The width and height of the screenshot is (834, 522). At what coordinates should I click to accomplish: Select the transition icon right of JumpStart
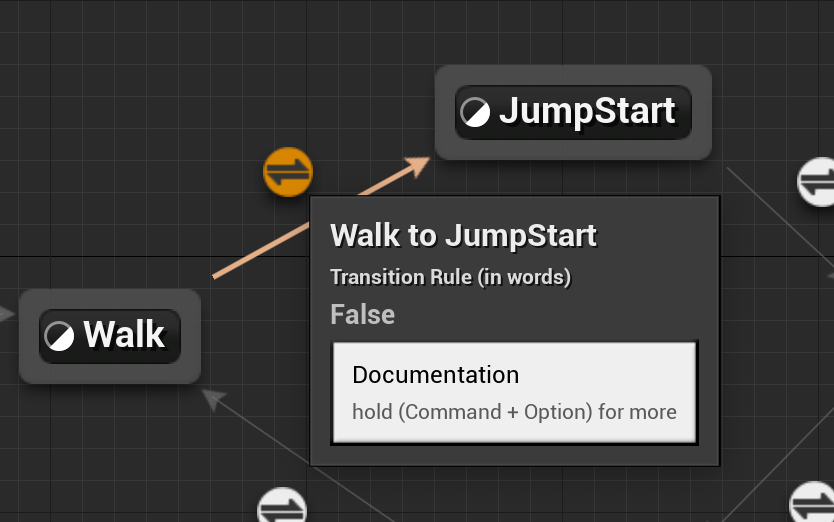tap(818, 181)
